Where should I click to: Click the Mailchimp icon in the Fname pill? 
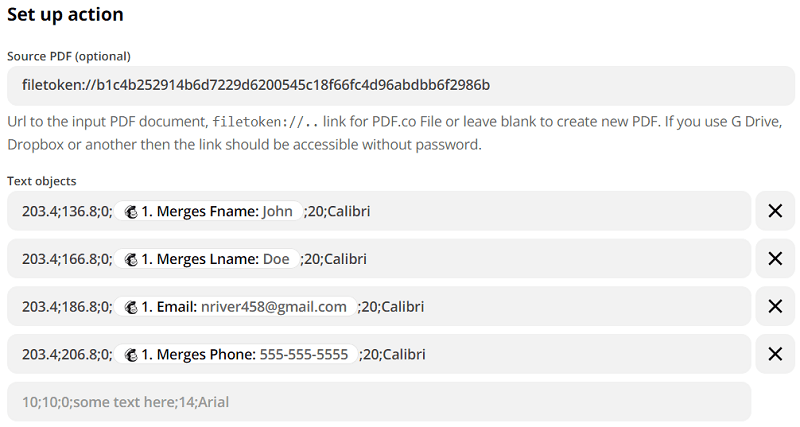point(130,211)
